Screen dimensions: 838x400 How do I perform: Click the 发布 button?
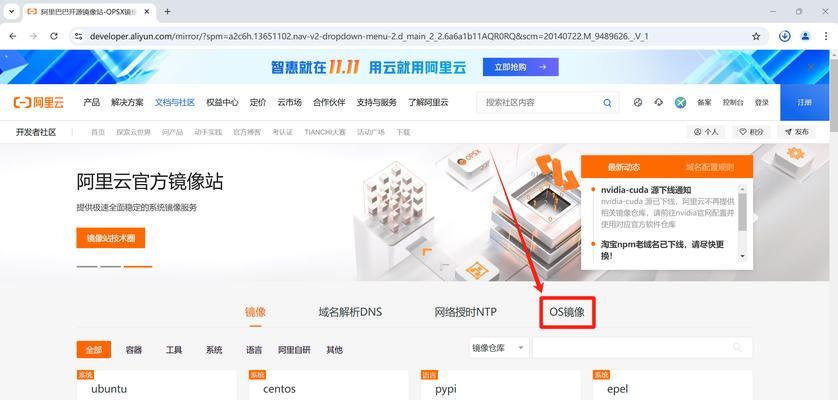pyautogui.click(x=796, y=132)
